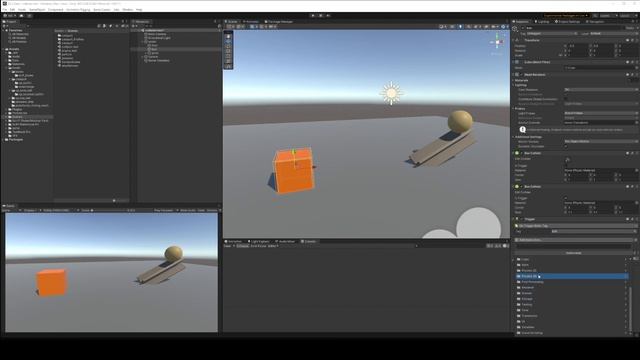Switch to the Audio Mixer tab
640x360 pixels.
tap(285, 242)
